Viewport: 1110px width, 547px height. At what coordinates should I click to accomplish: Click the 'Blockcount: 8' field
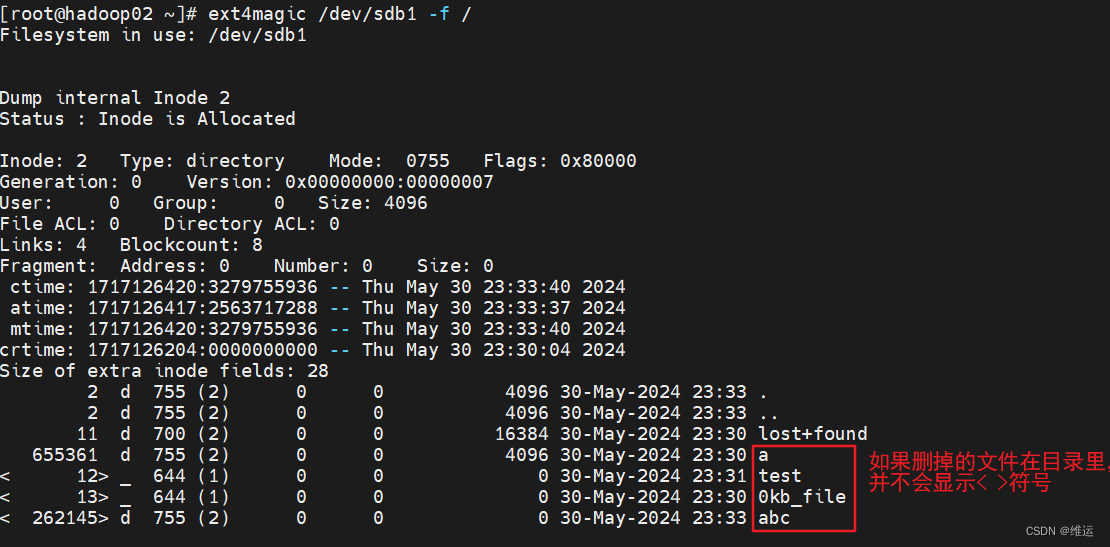[x=191, y=245]
